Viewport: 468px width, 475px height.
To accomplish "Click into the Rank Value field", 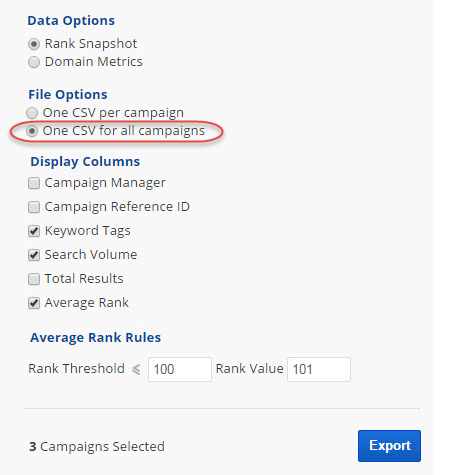I will coord(319,369).
